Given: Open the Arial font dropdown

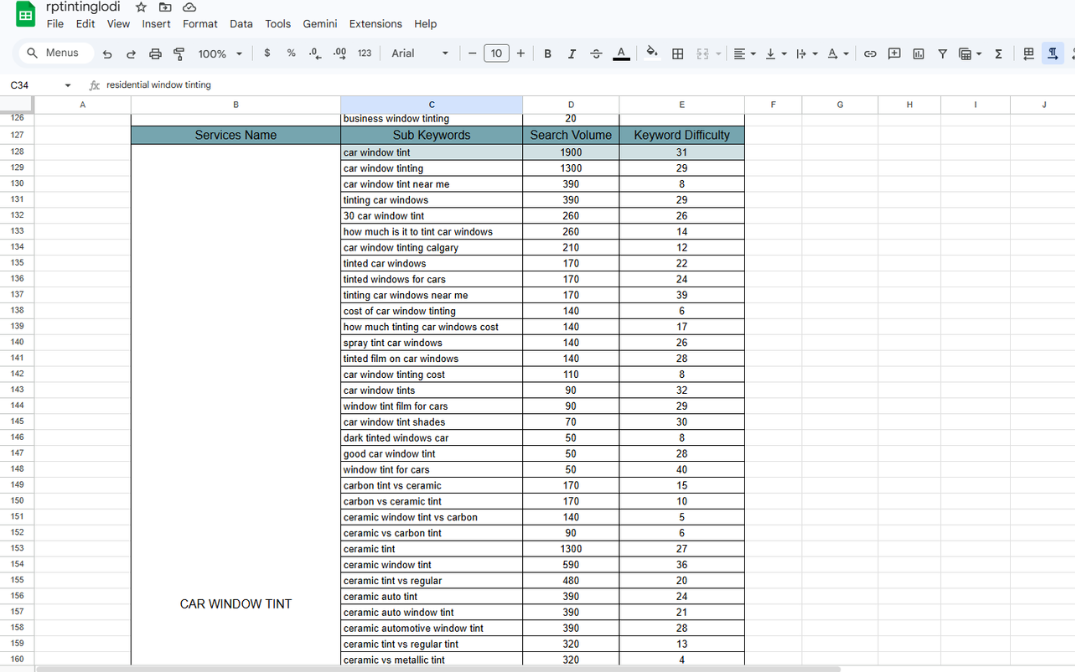Looking at the screenshot, I should pos(419,54).
